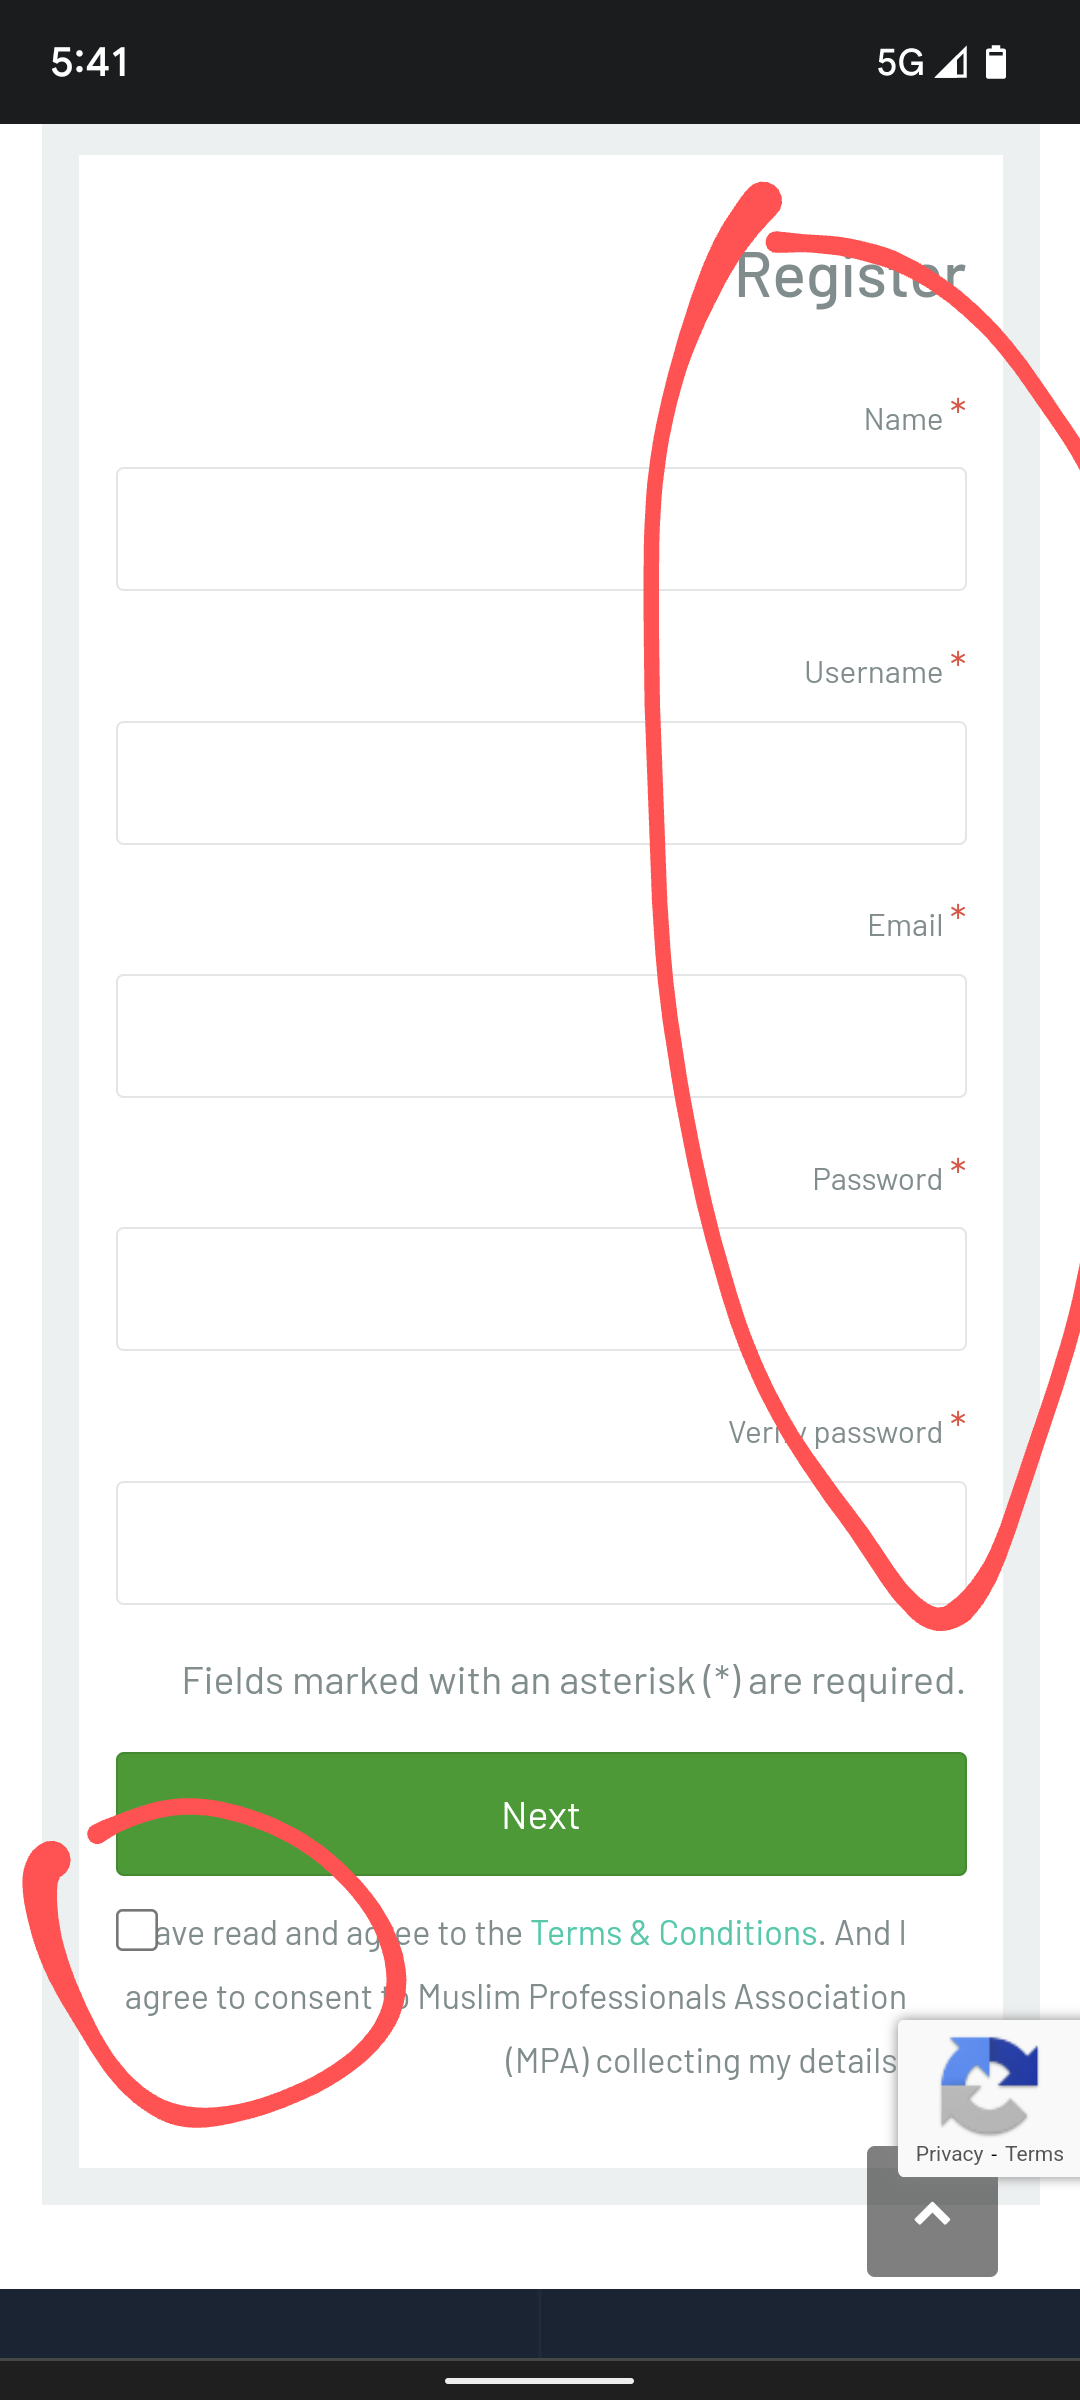Open reCAPTCHA Terms link
1080x2400 pixels.
click(1034, 2154)
